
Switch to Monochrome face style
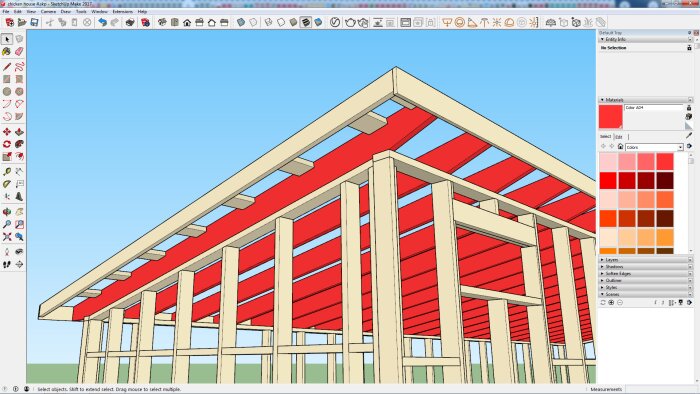pyautogui.click(x=318, y=22)
